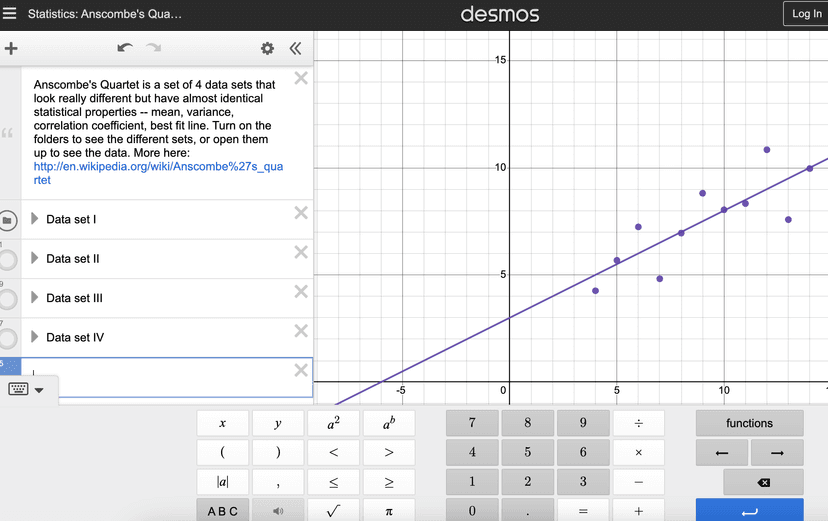Toggle the audio trace speaker key

tap(278, 510)
